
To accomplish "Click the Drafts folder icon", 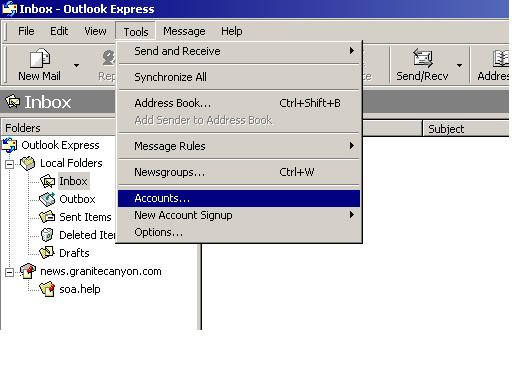I will (47, 253).
